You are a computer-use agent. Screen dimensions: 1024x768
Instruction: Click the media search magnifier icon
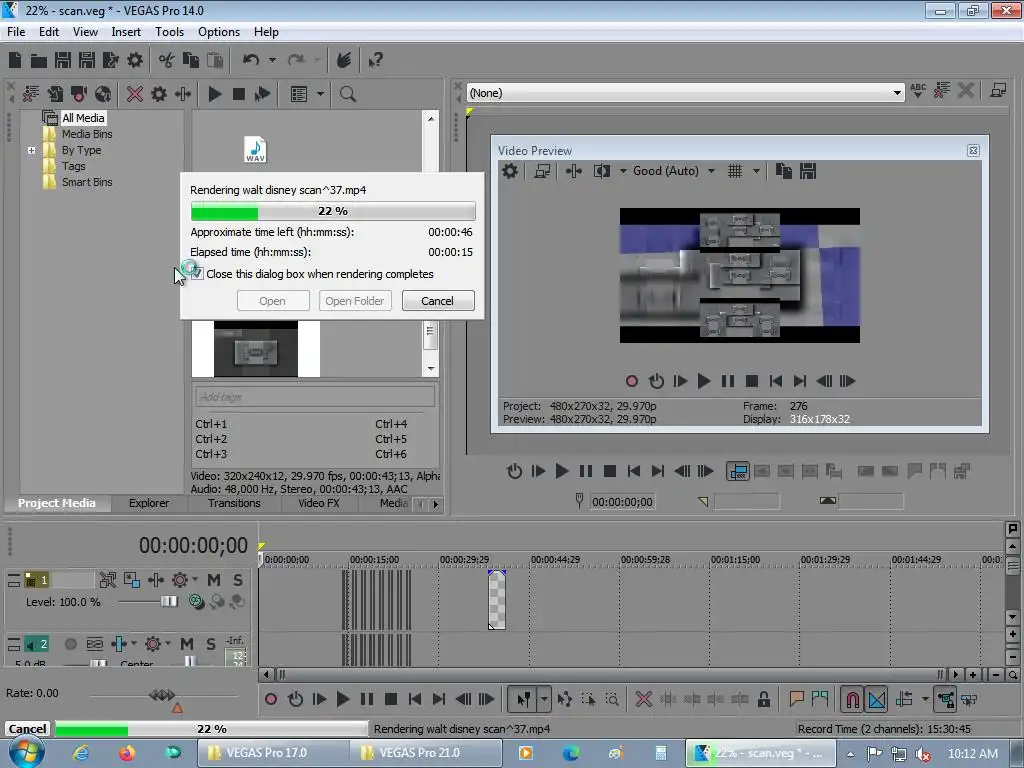[x=347, y=94]
